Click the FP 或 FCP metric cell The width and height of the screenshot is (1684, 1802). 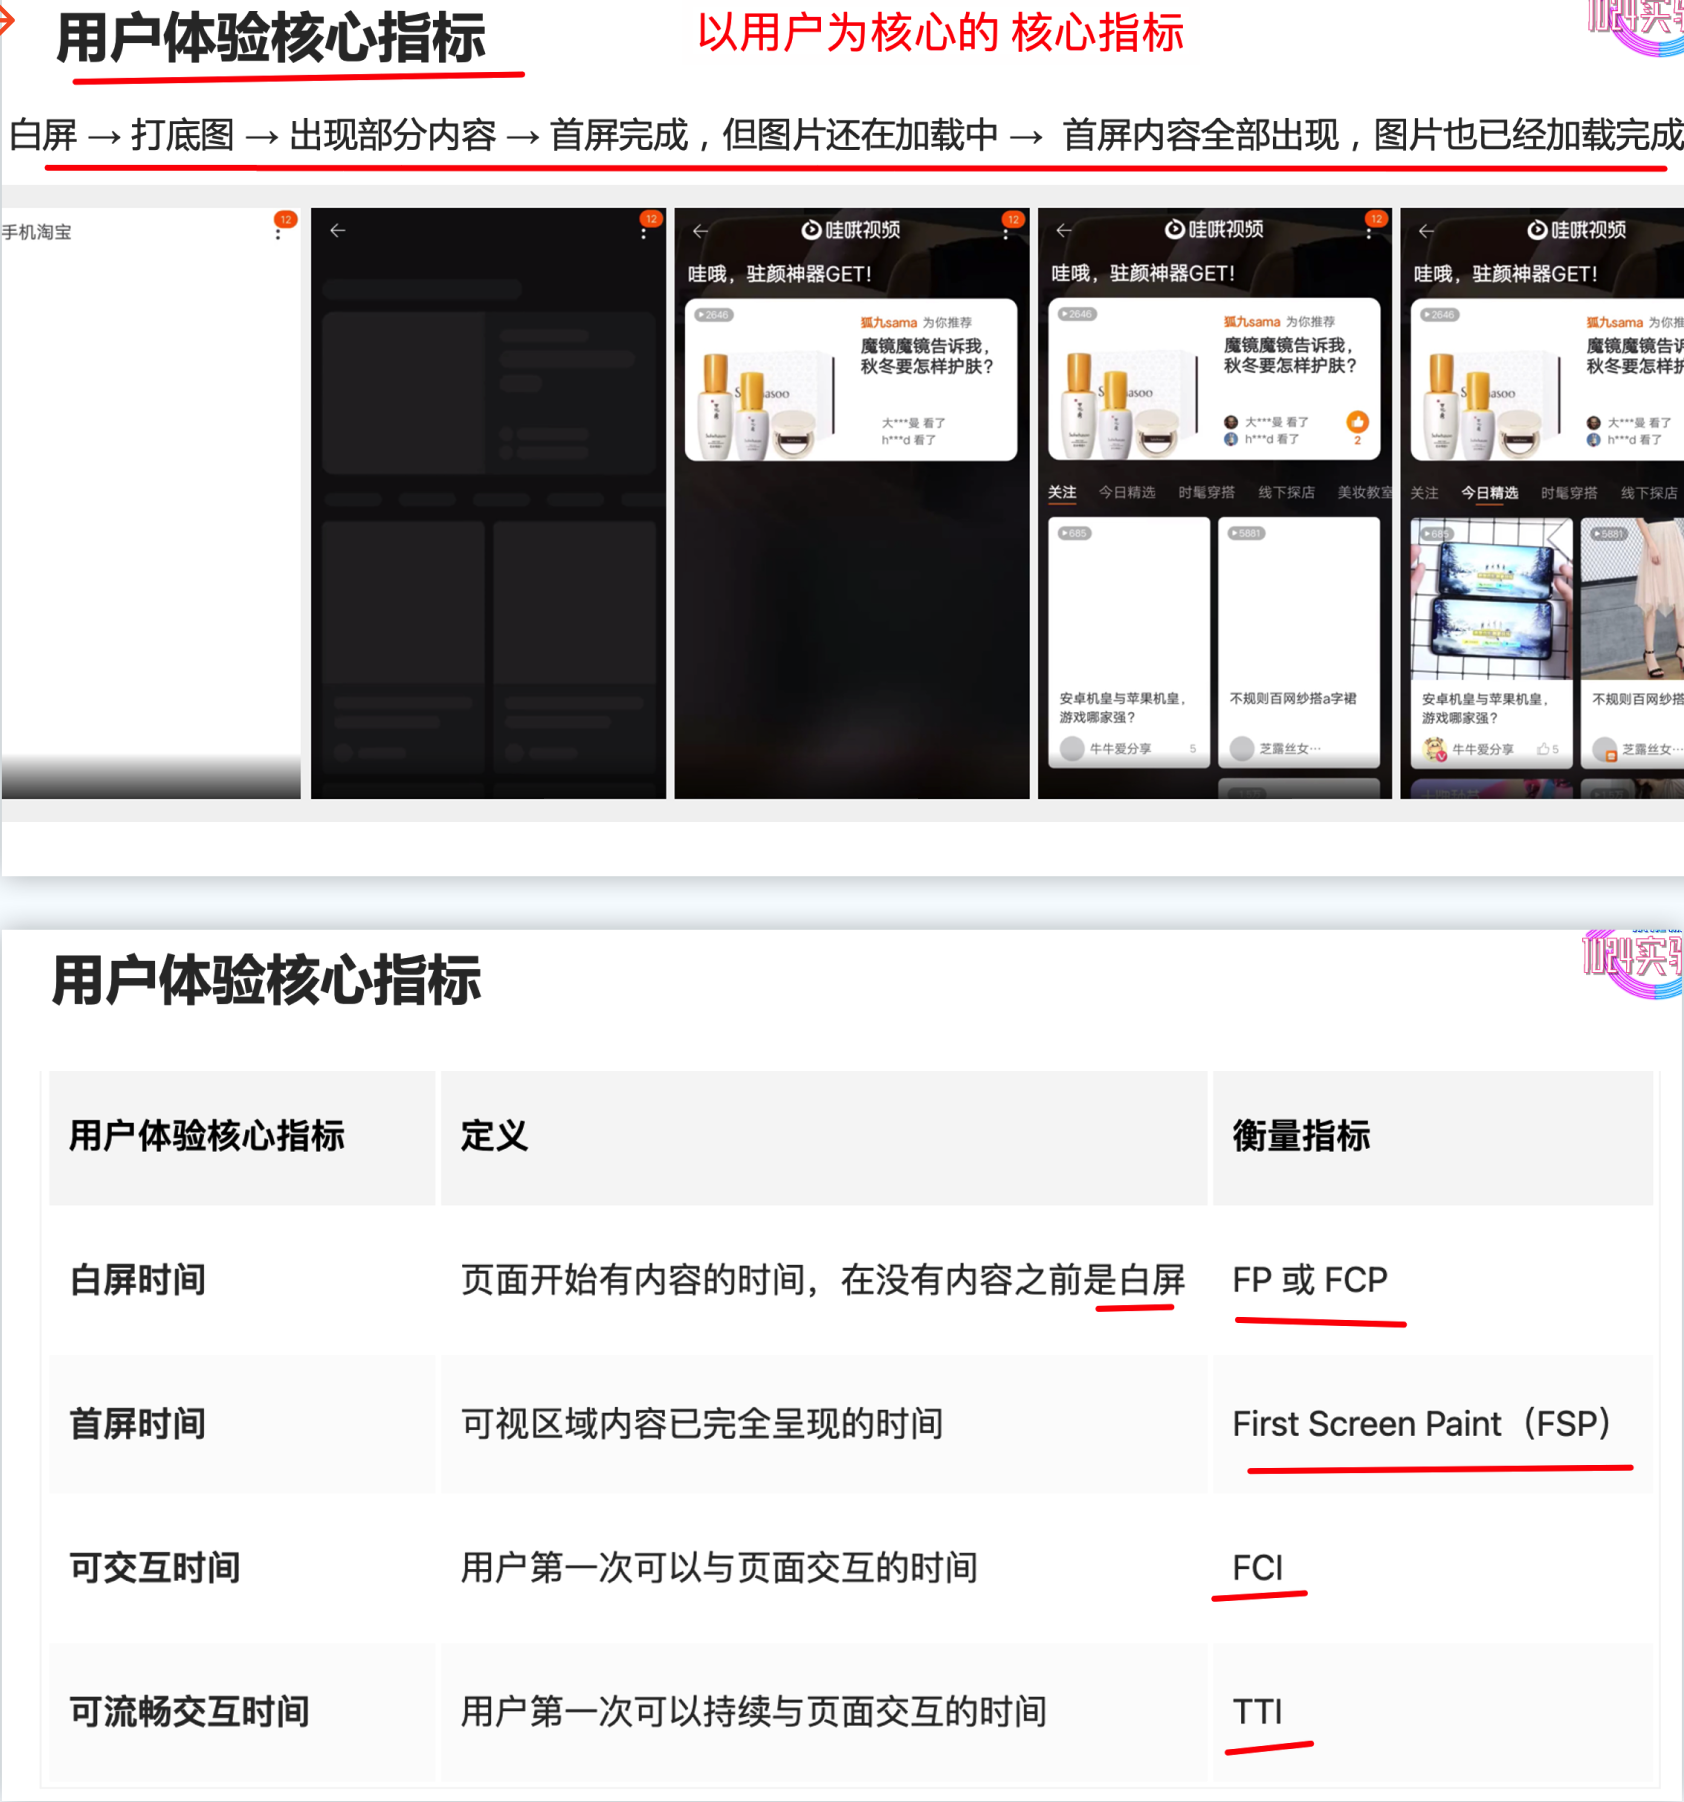click(x=1310, y=1280)
